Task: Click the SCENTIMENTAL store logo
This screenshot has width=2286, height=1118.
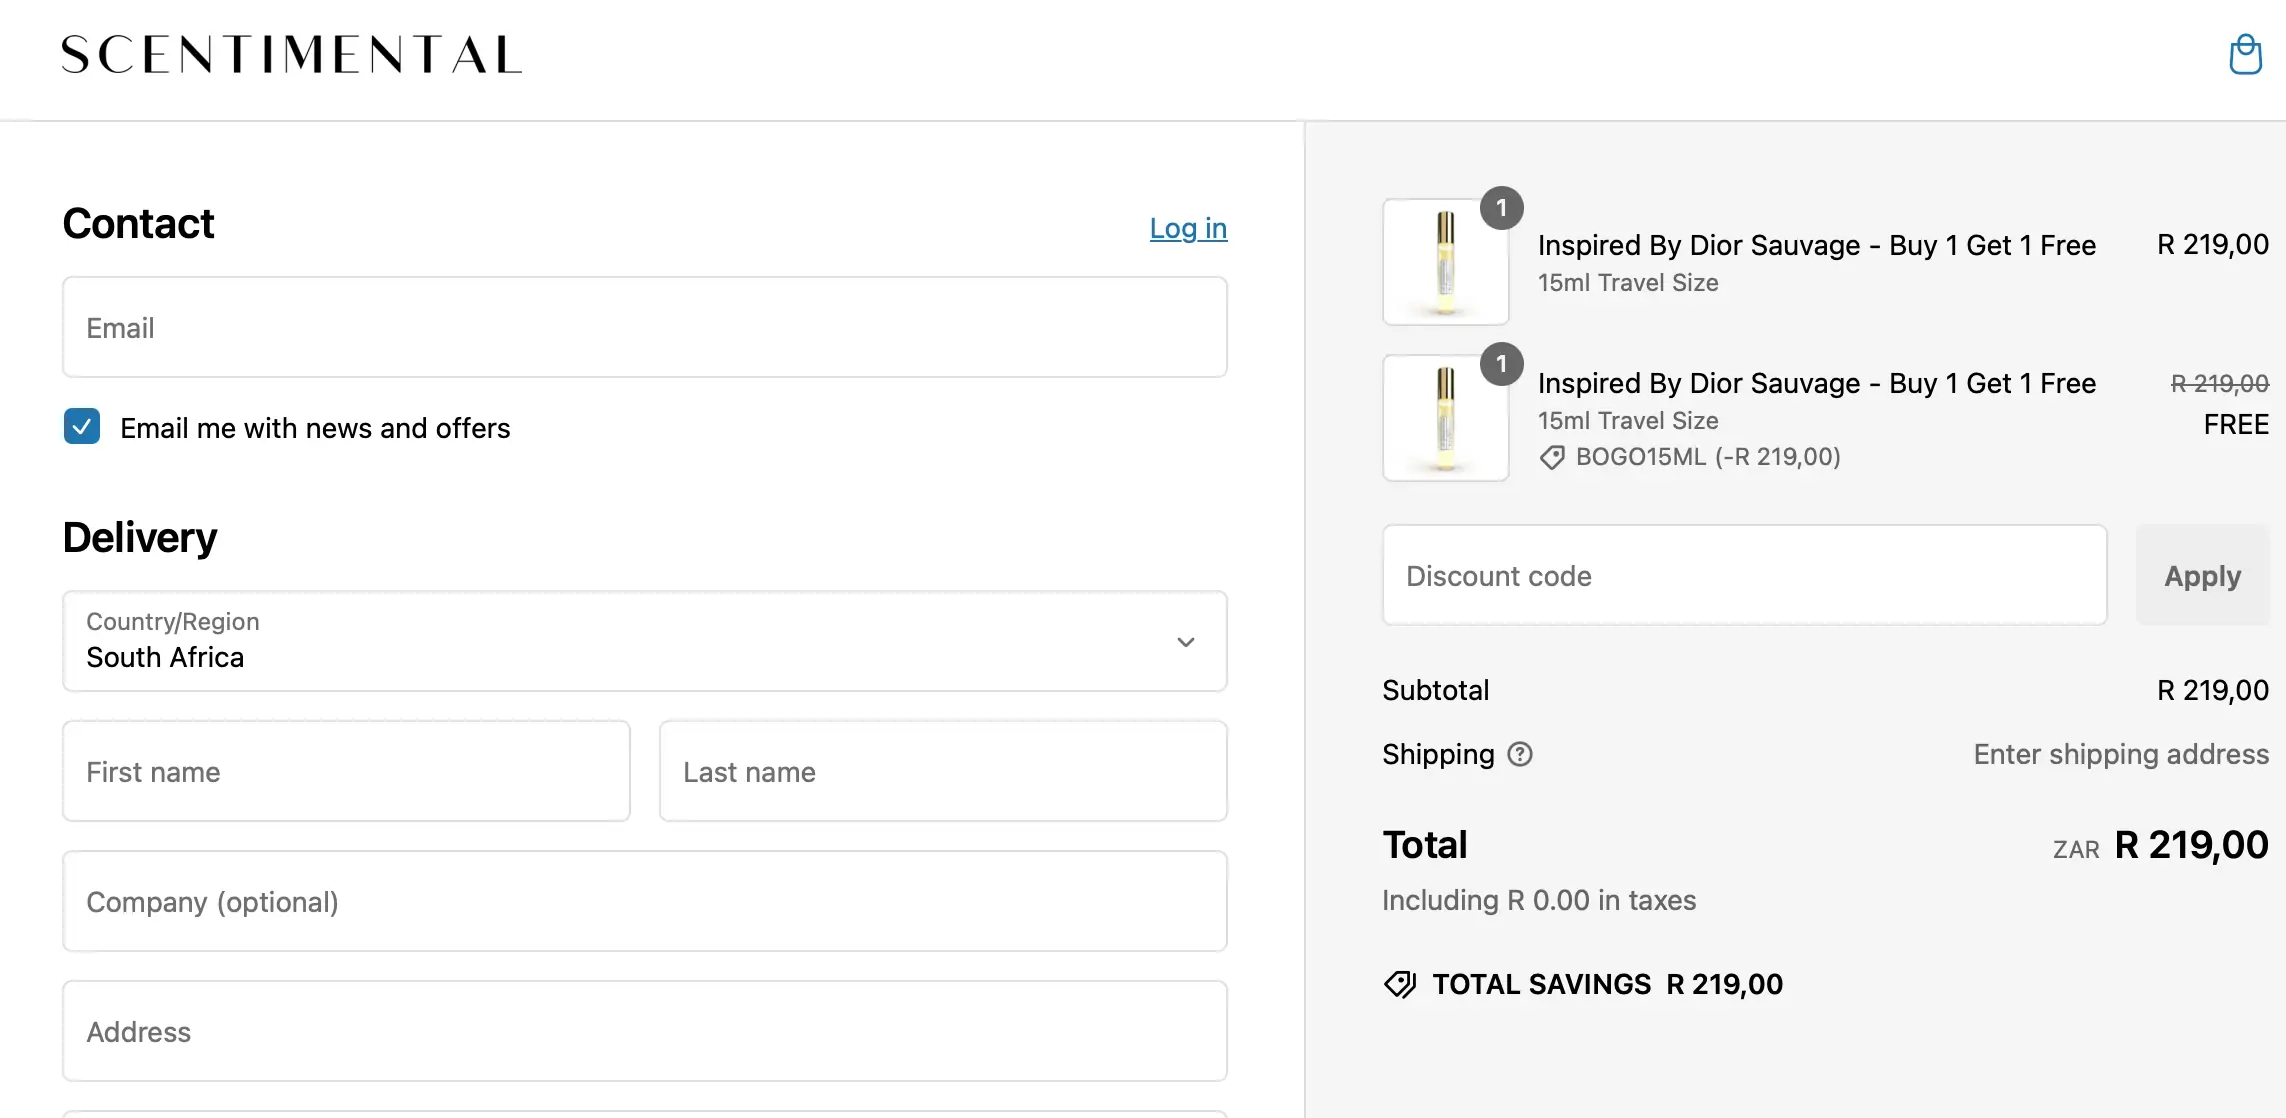Action: [291, 54]
